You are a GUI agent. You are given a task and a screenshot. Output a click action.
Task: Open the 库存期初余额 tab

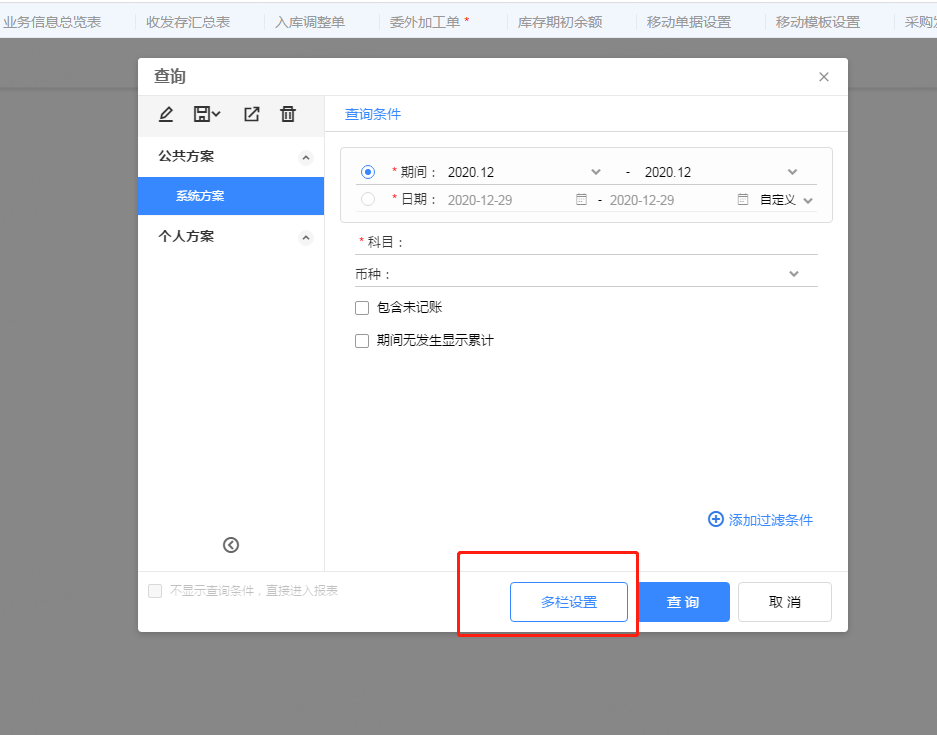click(560, 22)
